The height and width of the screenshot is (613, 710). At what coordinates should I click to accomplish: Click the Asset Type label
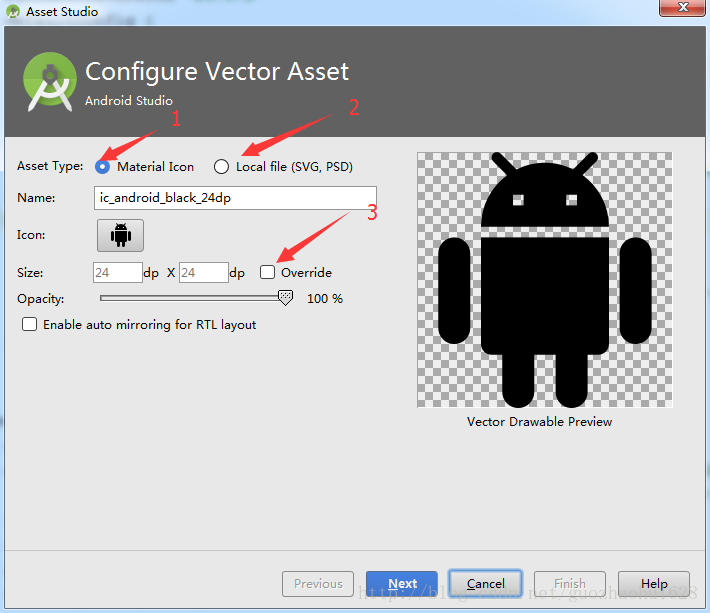pyautogui.click(x=50, y=166)
